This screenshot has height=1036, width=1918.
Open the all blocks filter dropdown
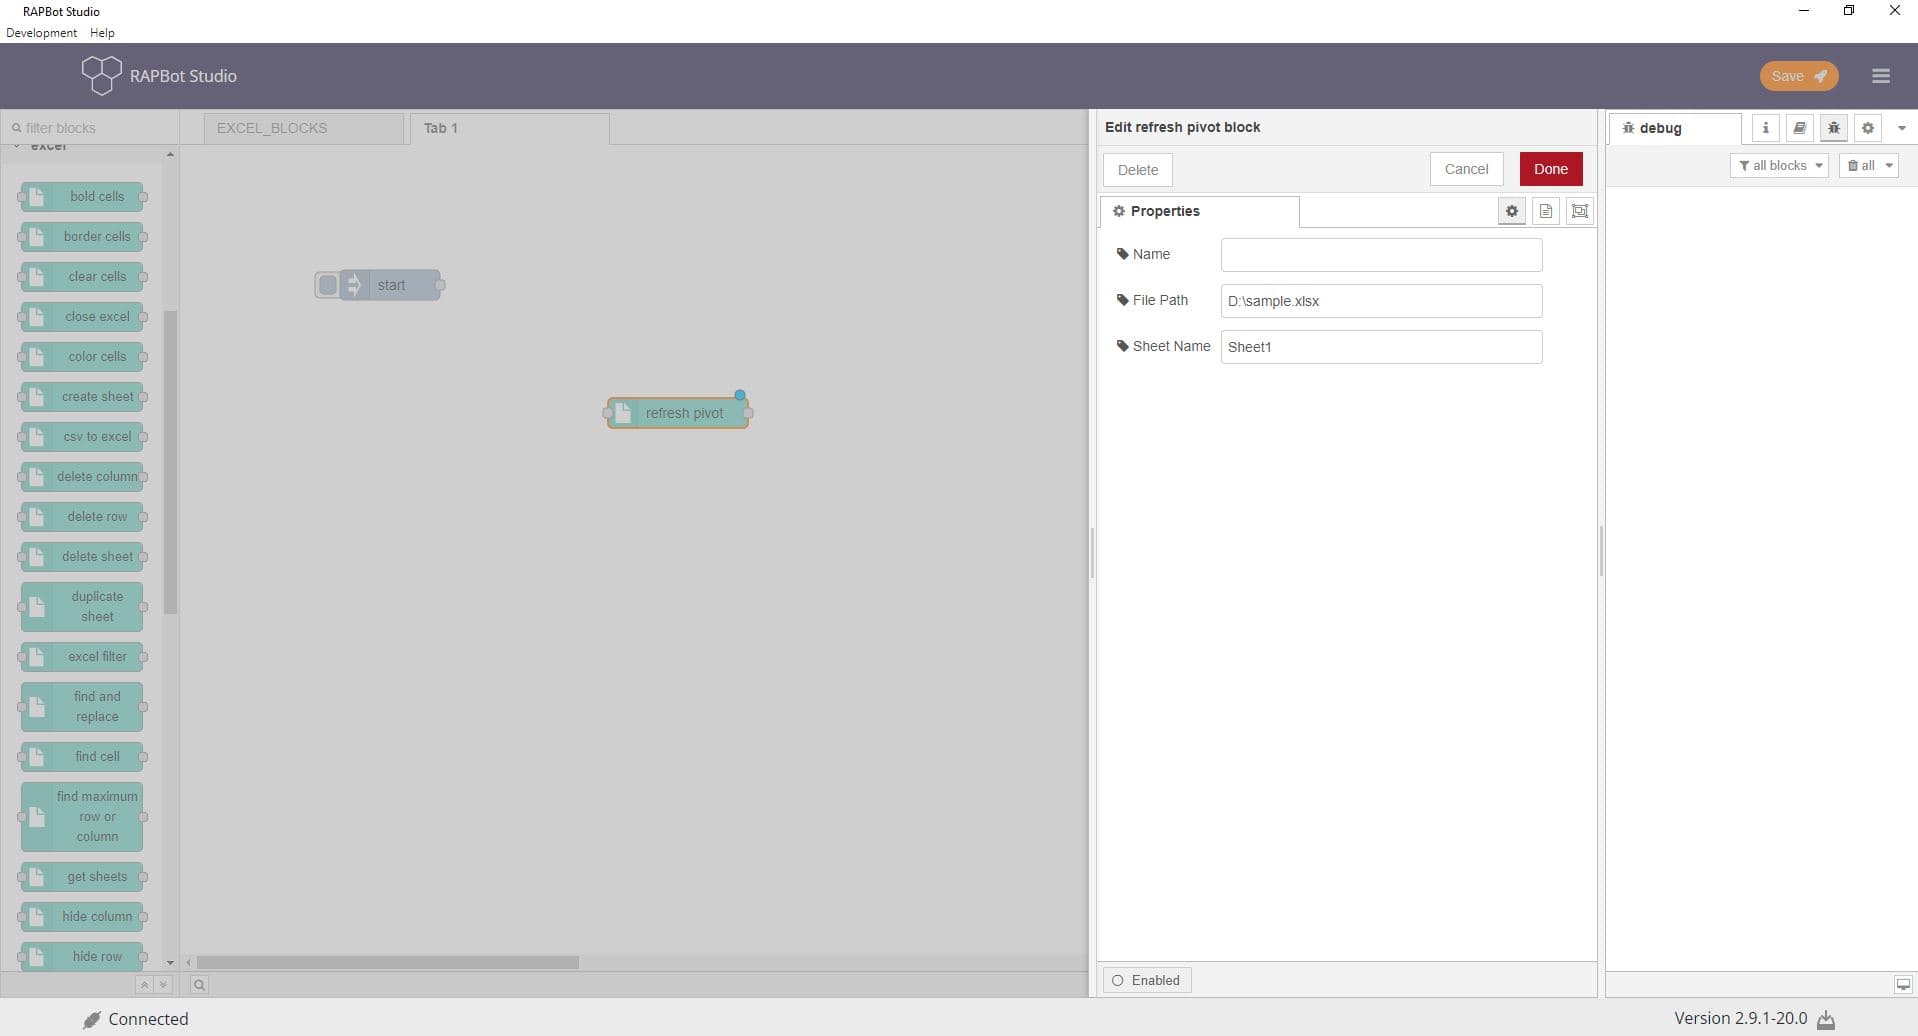tap(1779, 166)
